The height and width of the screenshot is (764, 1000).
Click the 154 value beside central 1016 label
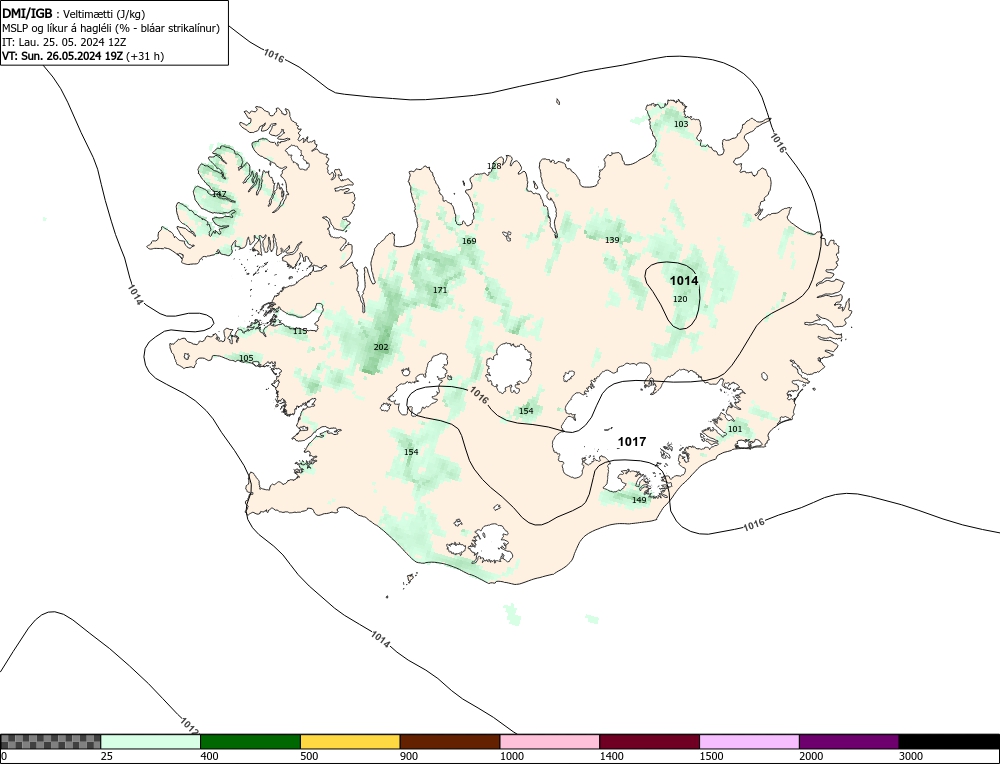pos(526,411)
